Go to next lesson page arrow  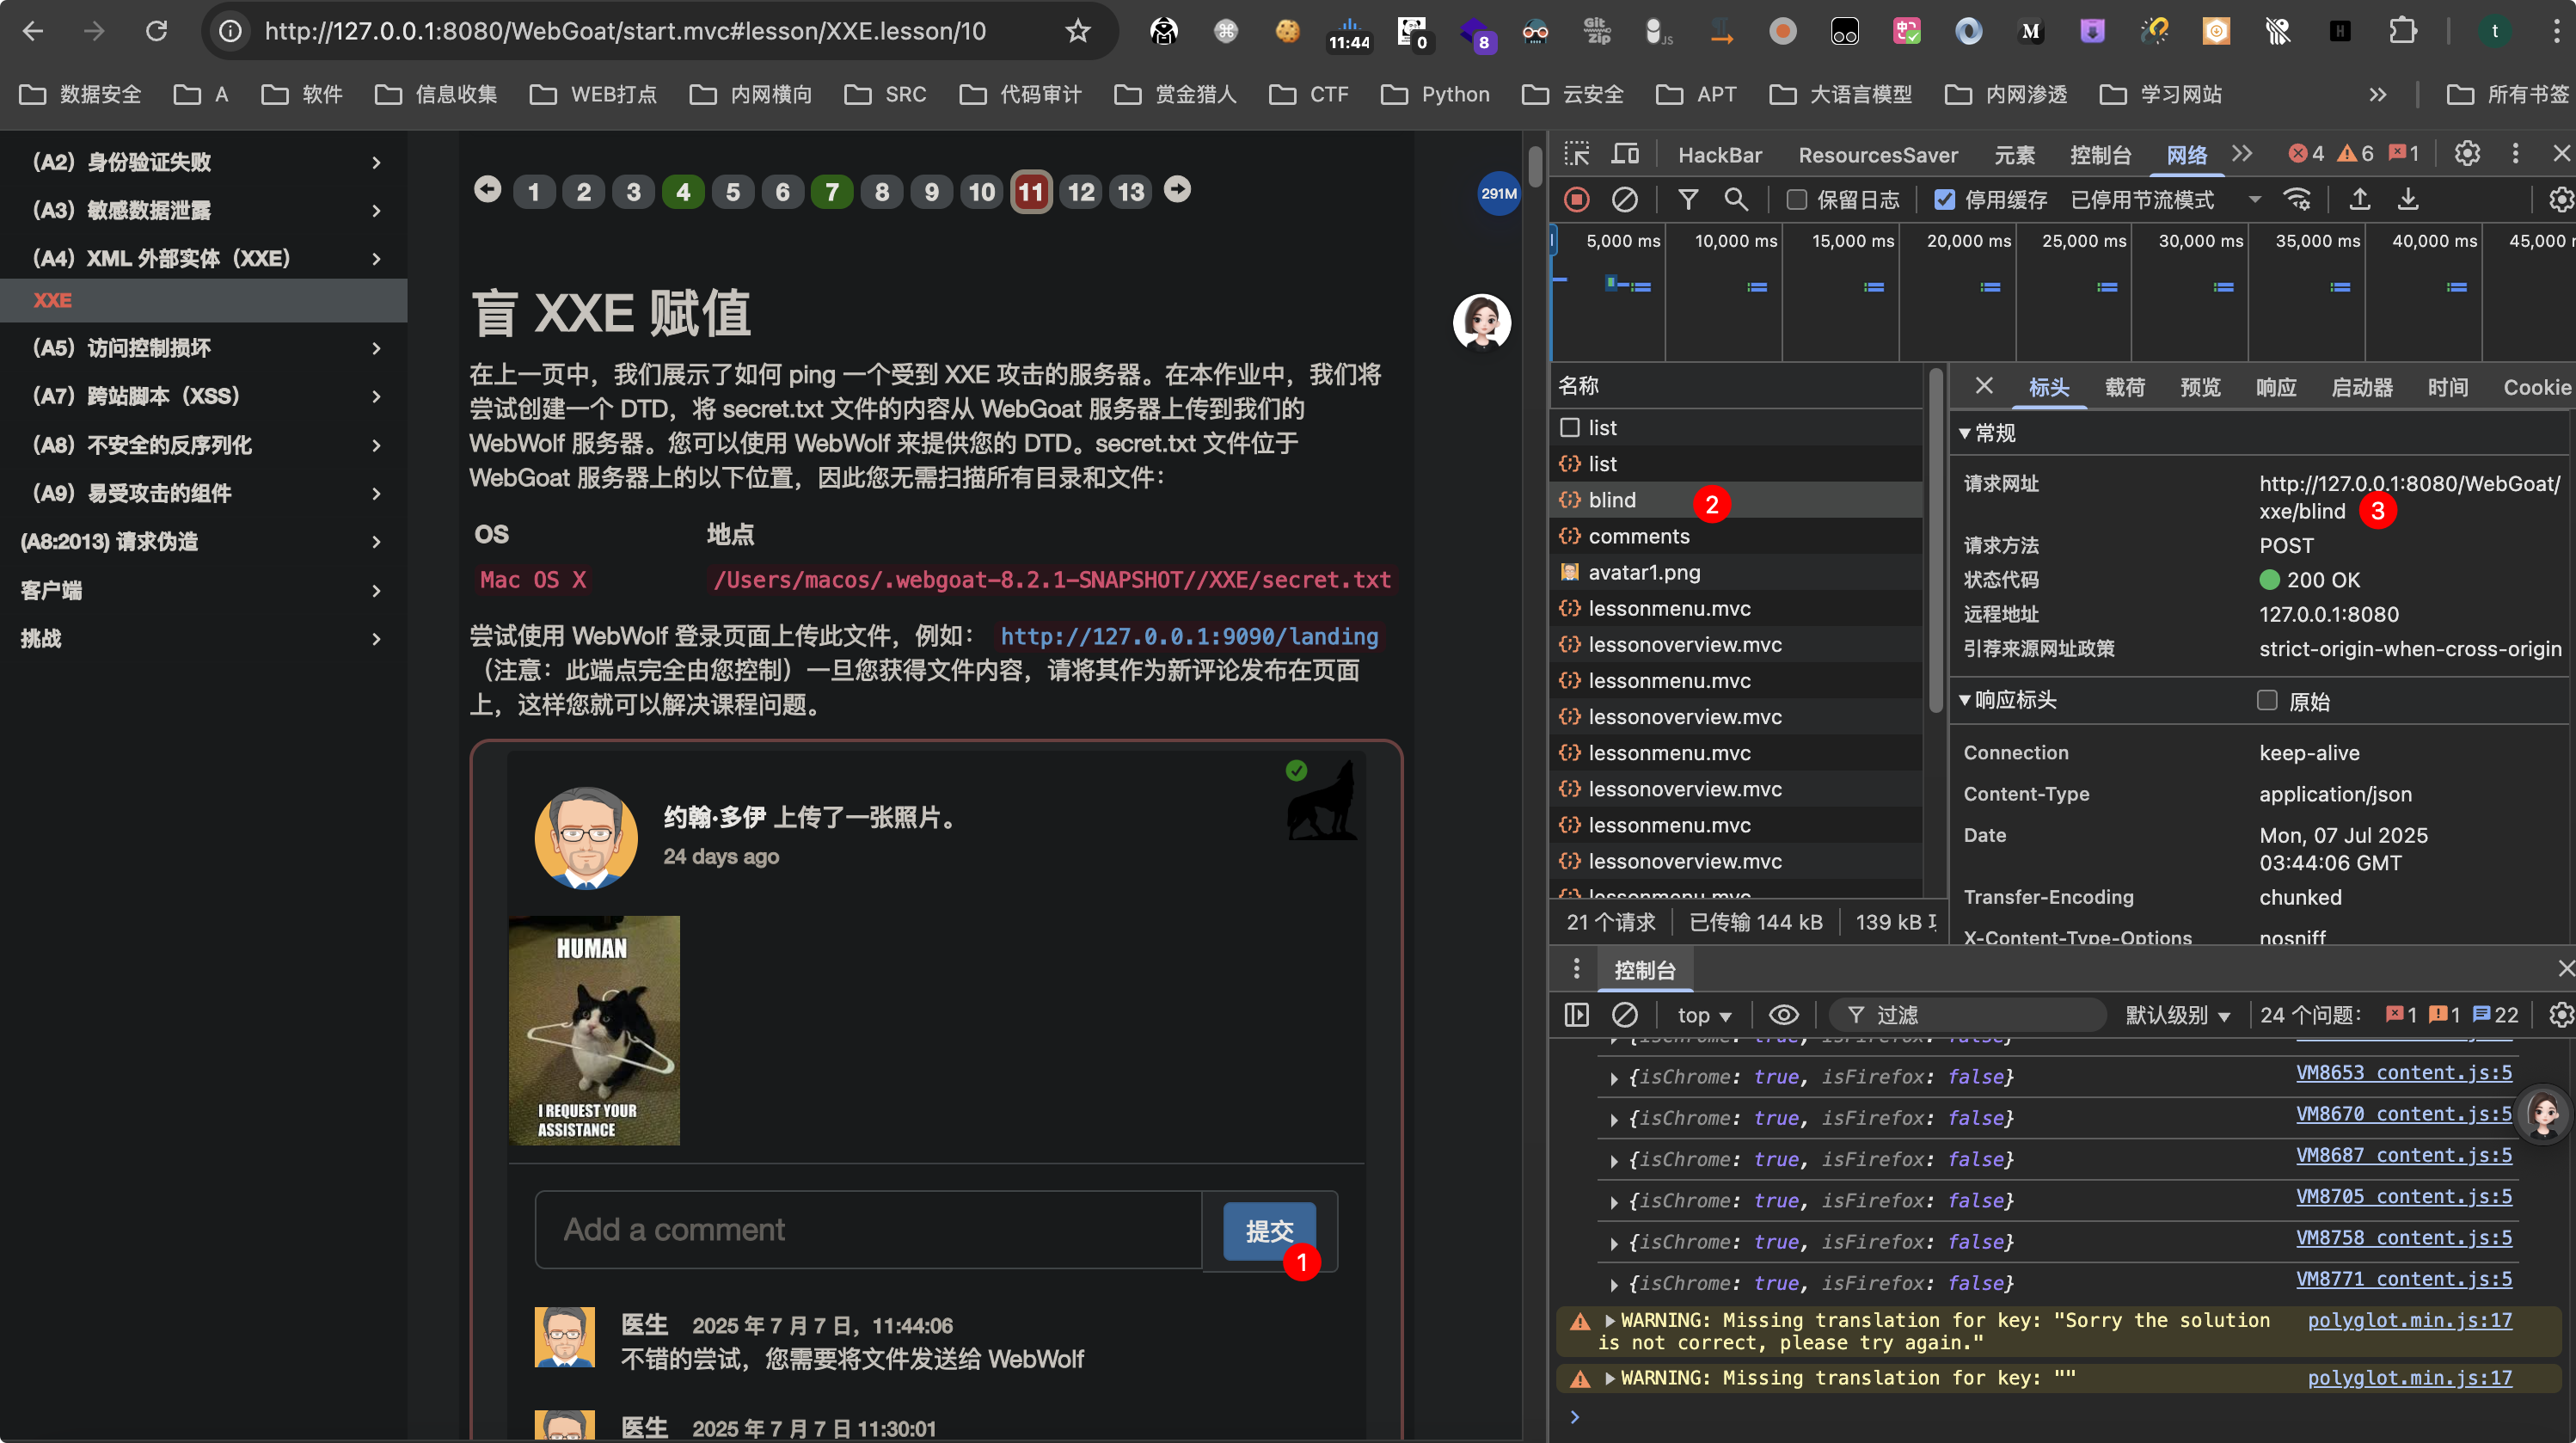1178,189
